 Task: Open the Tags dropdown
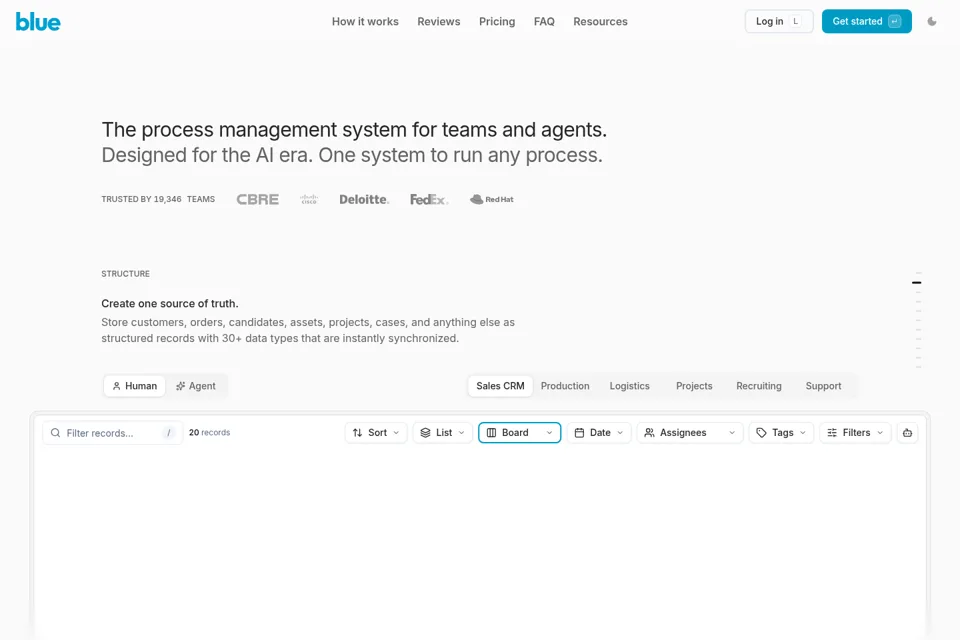tap(781, 433)
